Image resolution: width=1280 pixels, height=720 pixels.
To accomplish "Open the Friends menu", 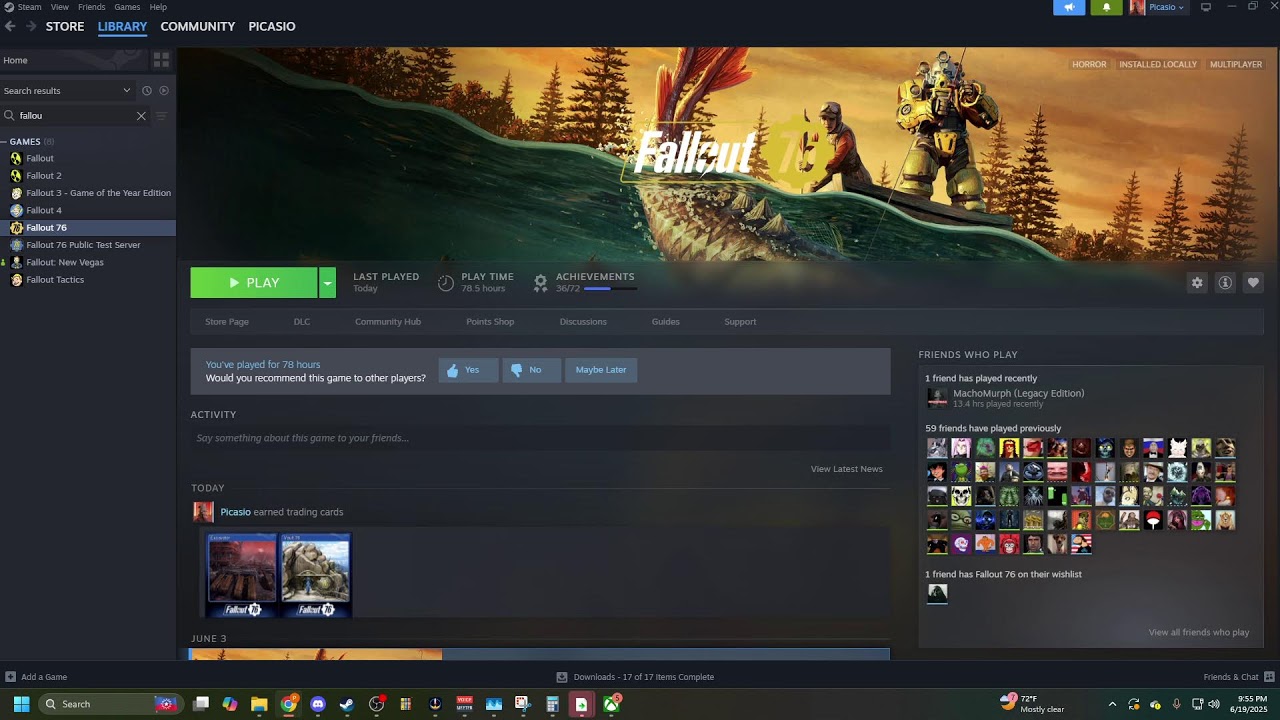I will (x=91, y=7).
